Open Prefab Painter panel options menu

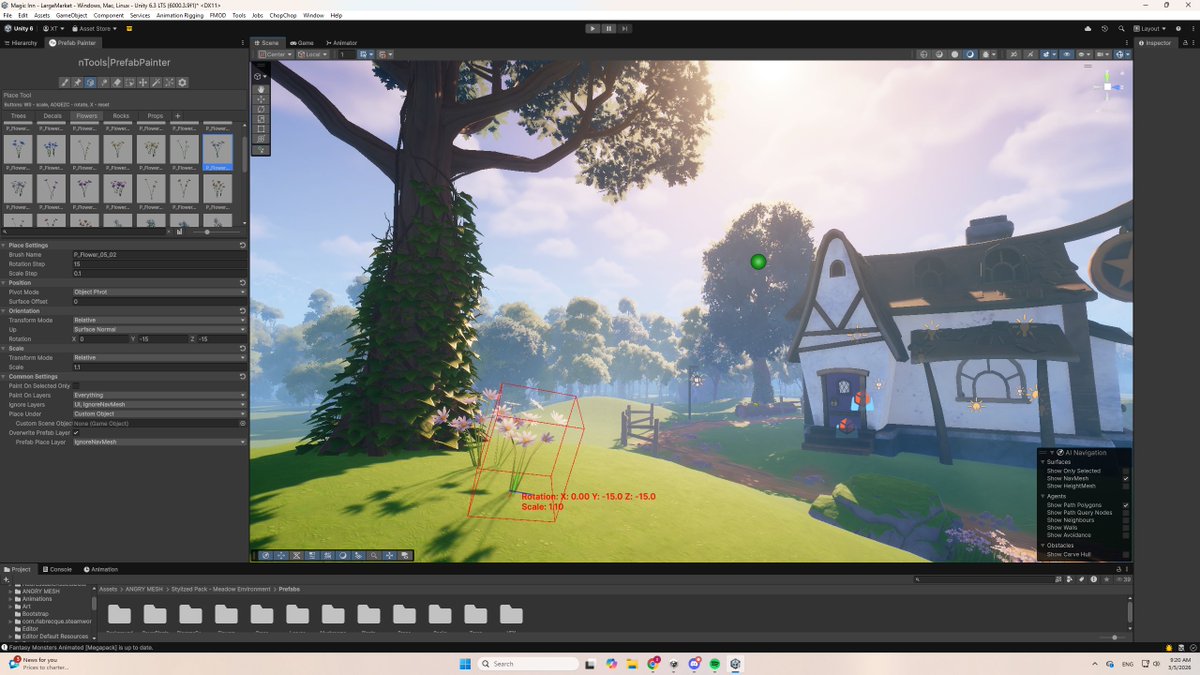[243, 43]
